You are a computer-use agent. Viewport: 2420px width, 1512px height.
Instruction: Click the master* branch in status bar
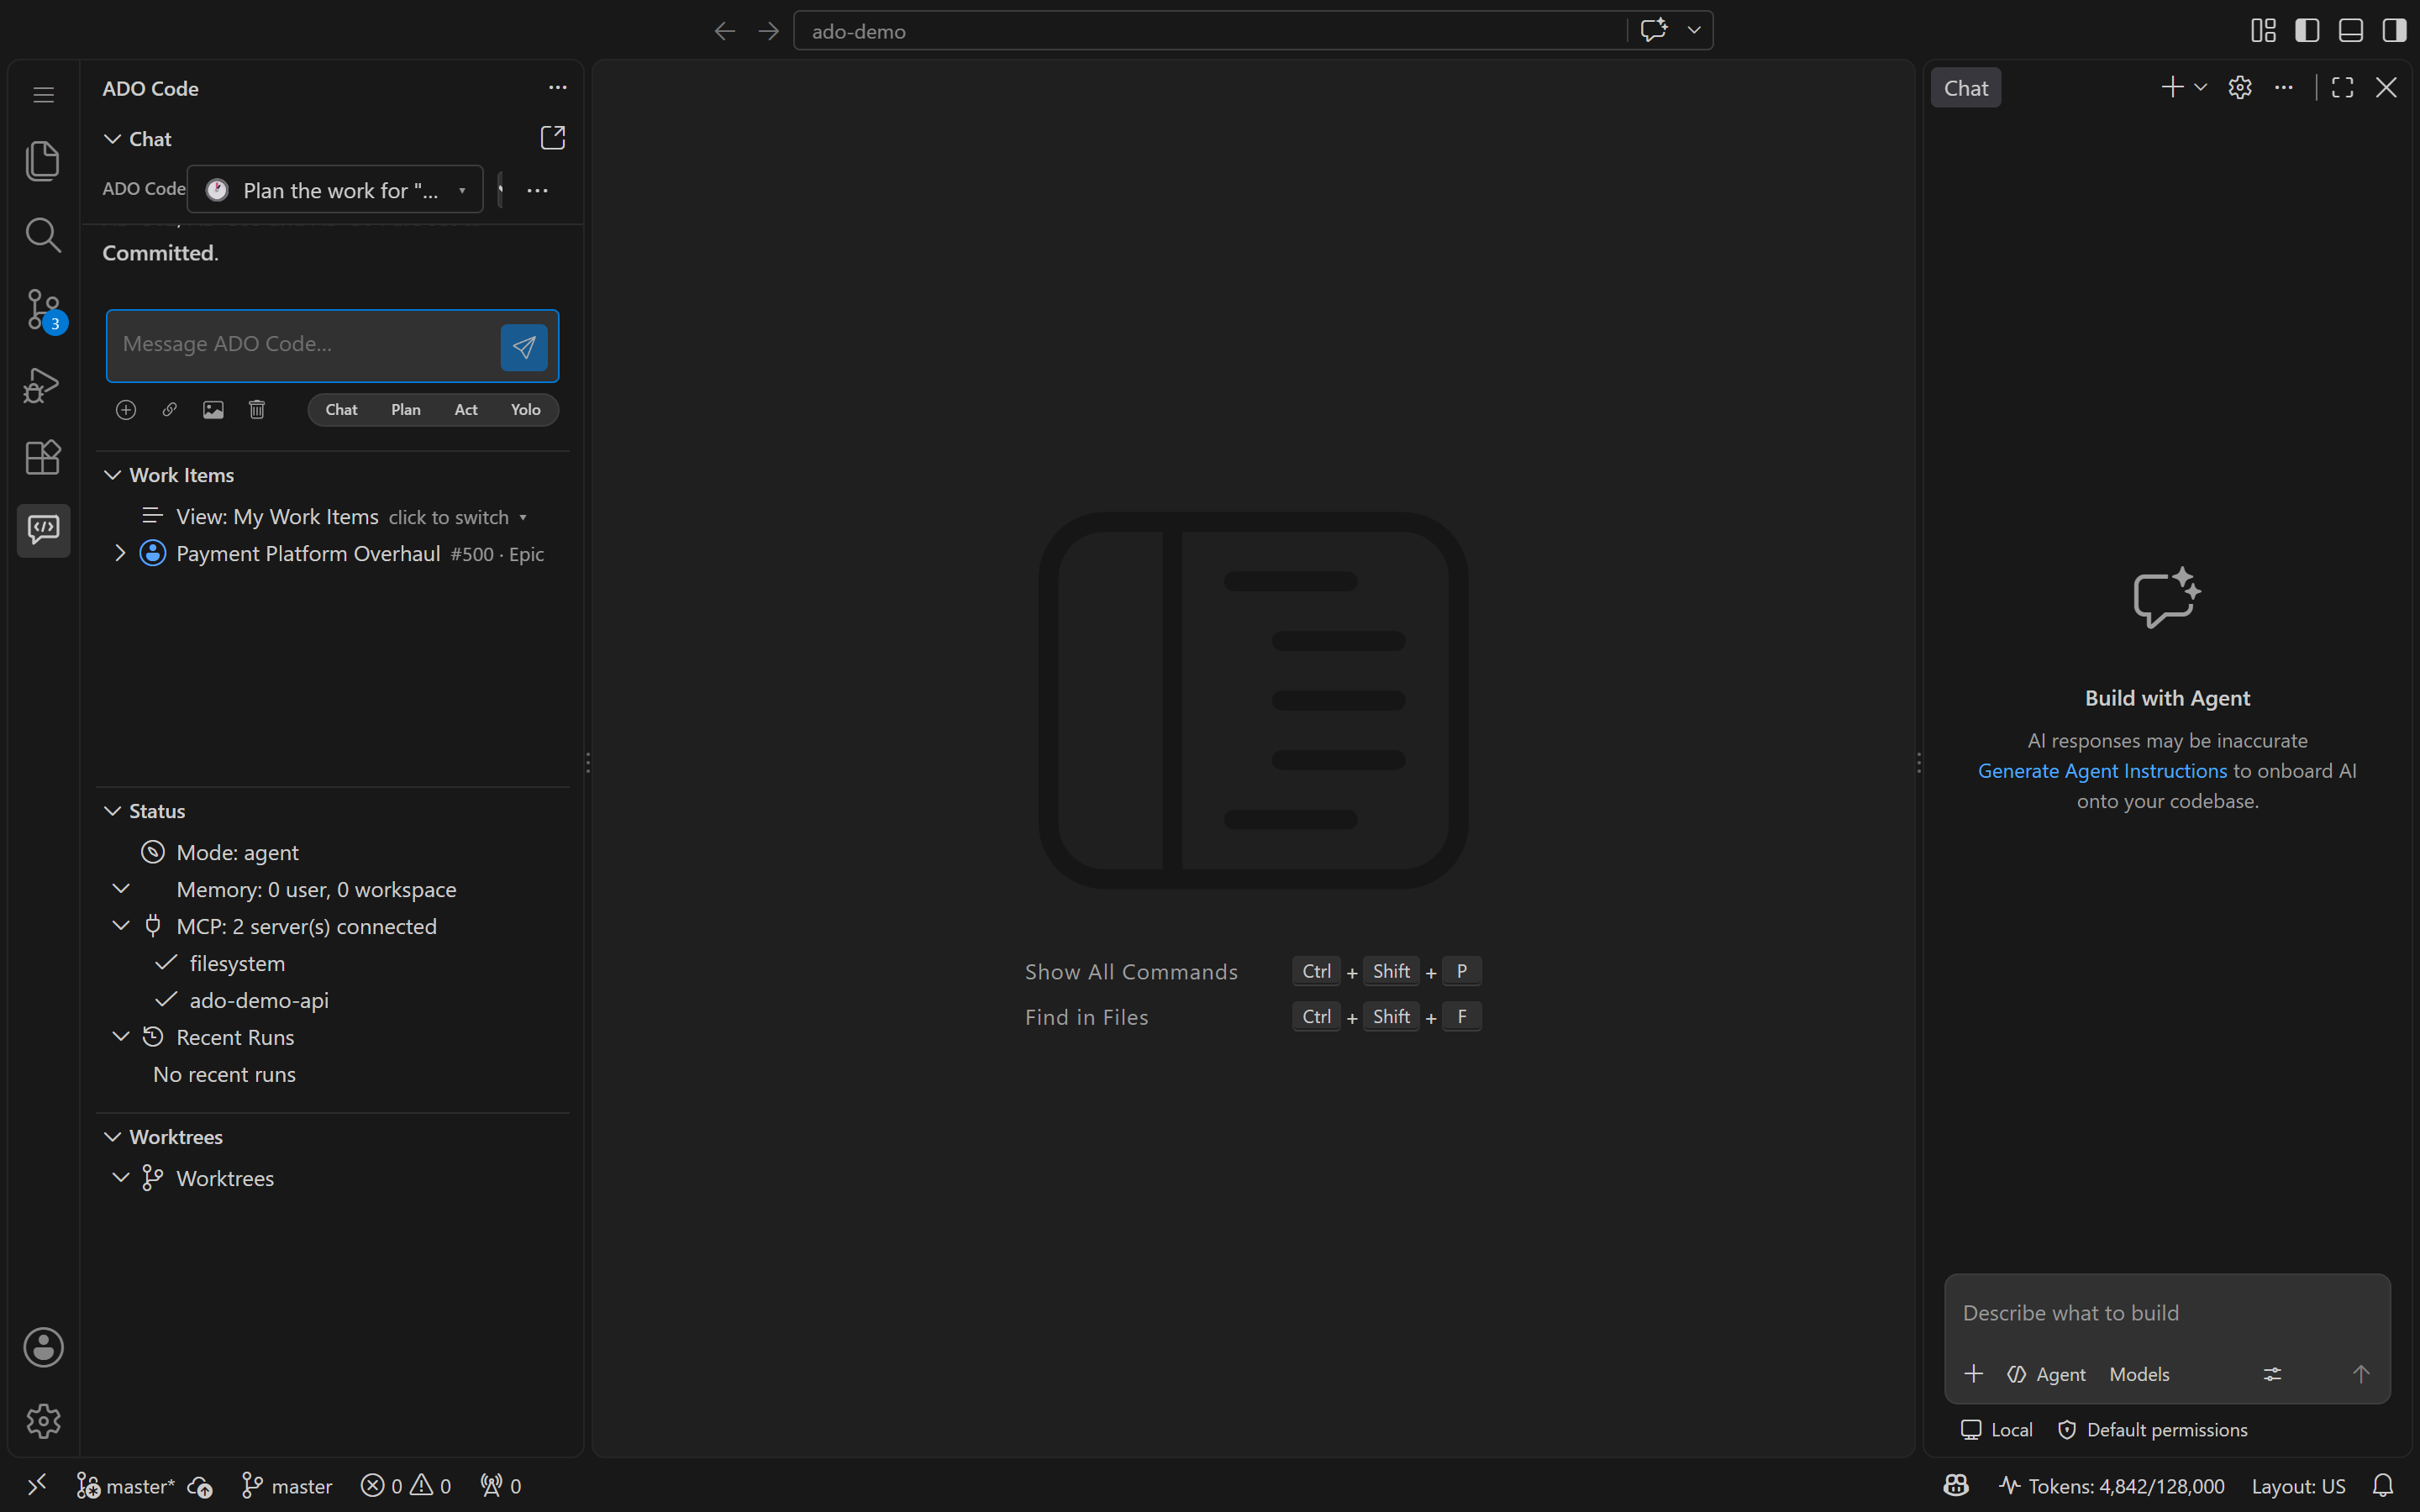tap(126, 1486)
